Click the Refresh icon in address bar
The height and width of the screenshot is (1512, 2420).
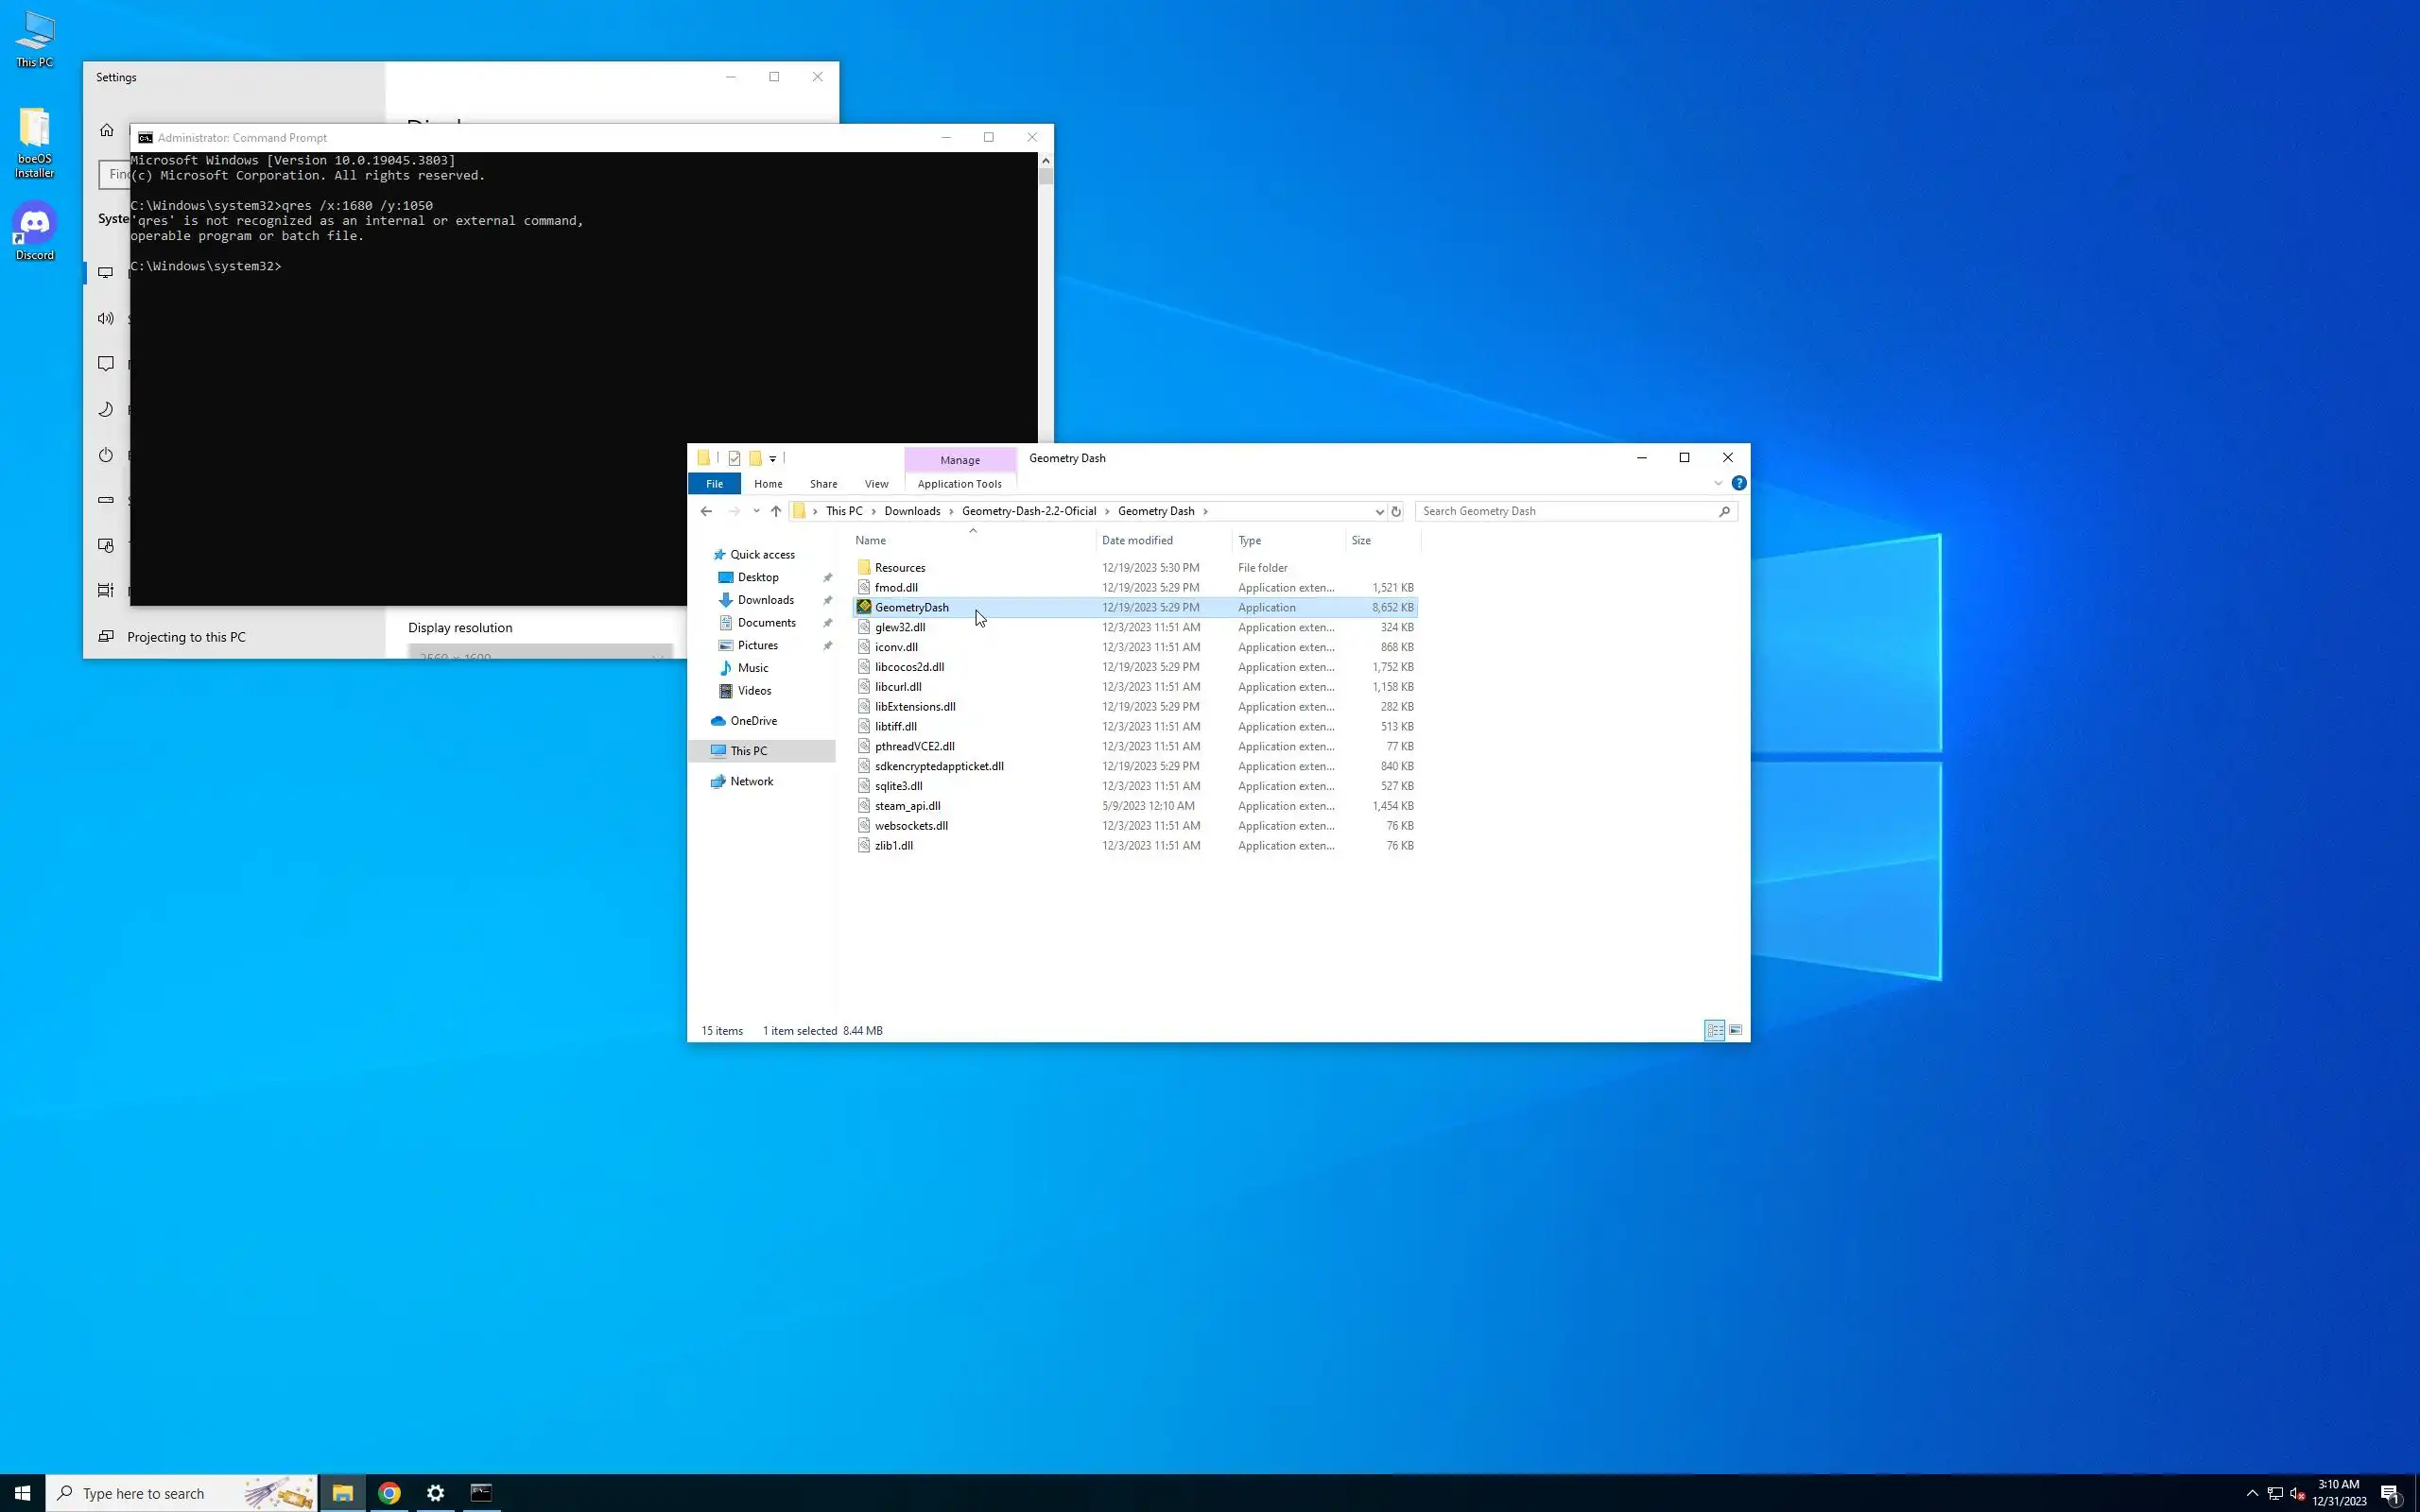coord(1396,511)
